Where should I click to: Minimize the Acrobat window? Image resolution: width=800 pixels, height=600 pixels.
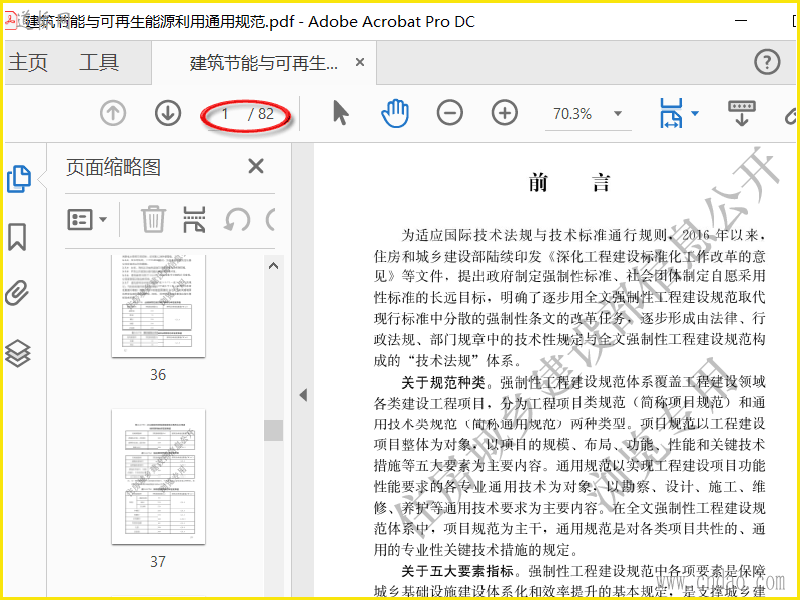(x=741, y=20)
